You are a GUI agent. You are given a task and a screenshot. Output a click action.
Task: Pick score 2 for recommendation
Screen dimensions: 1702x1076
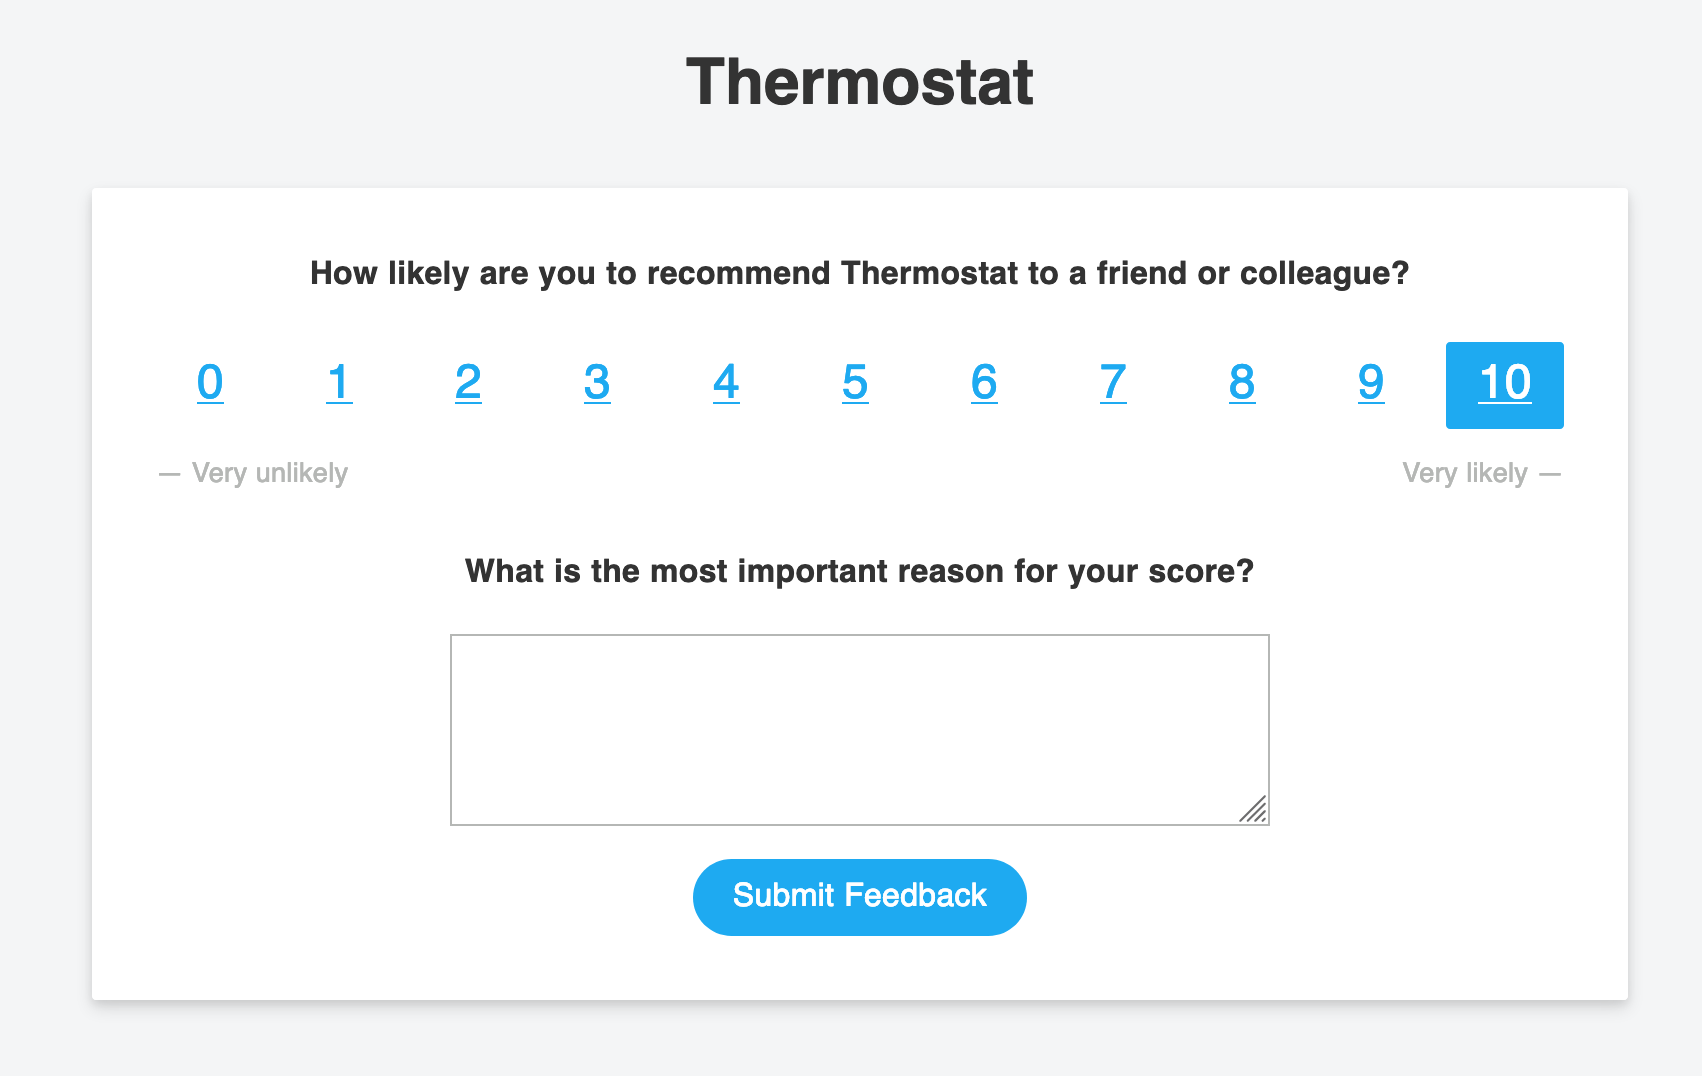coord(468,384)
